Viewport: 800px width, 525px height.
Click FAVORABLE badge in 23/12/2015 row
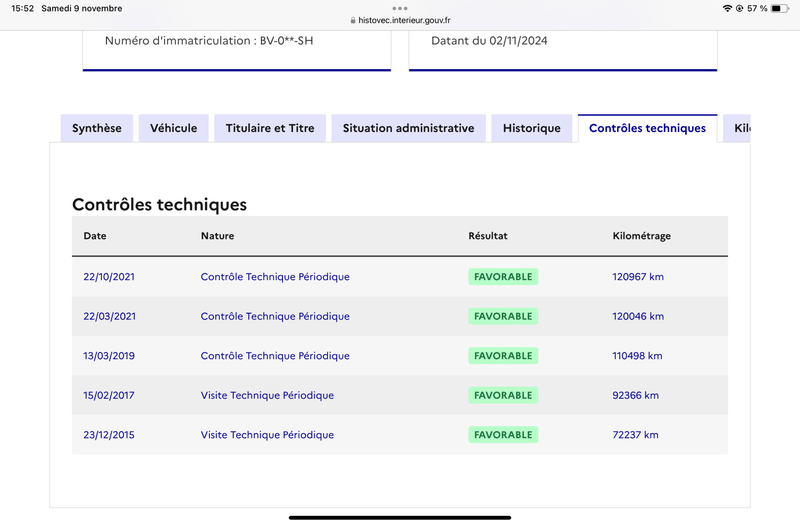click(x=503, y=435)
